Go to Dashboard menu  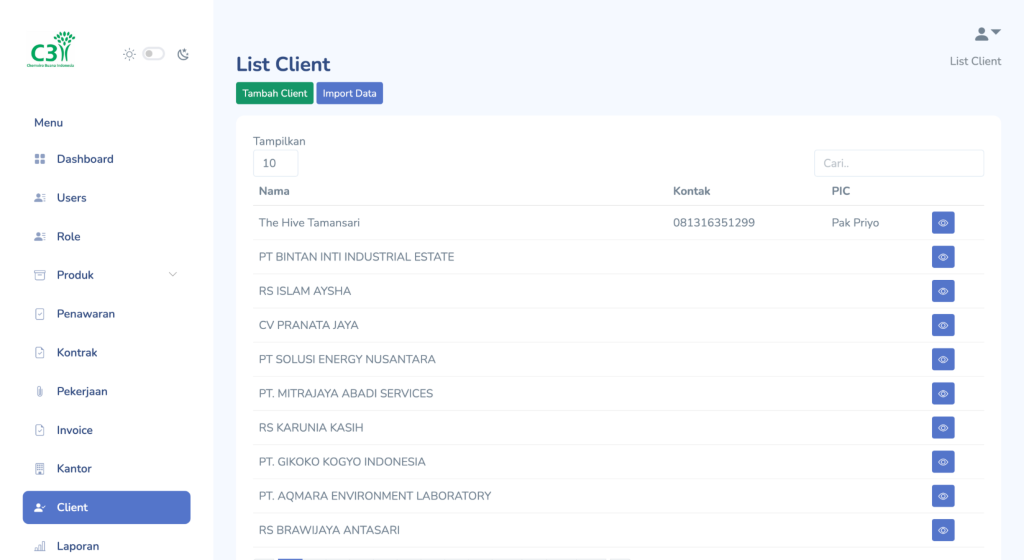point(84,159)
